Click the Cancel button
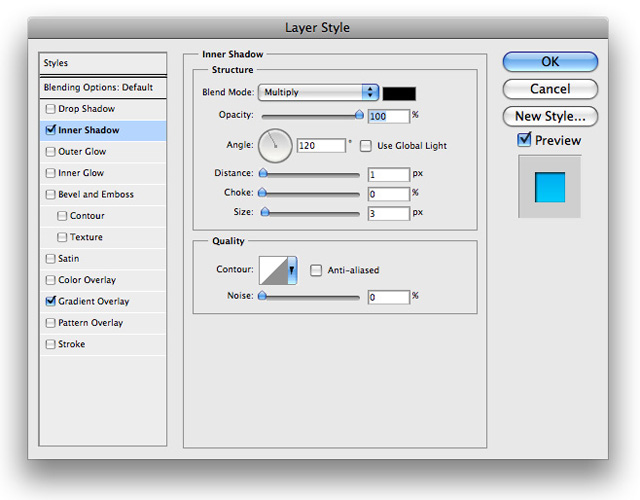The width and height of the screenshot is (640, 500). [x=550, y=89]
